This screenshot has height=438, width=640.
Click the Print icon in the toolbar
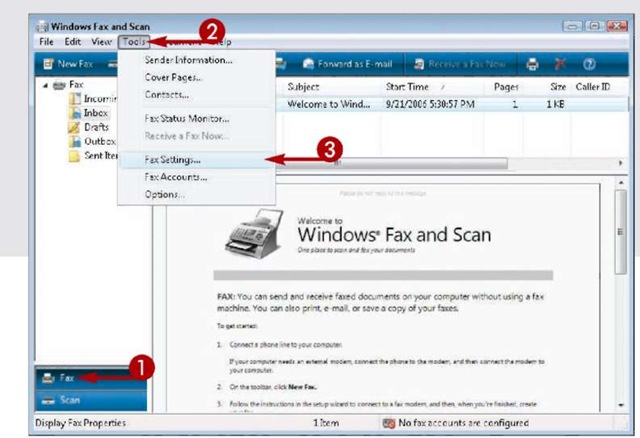click(532, 64)
